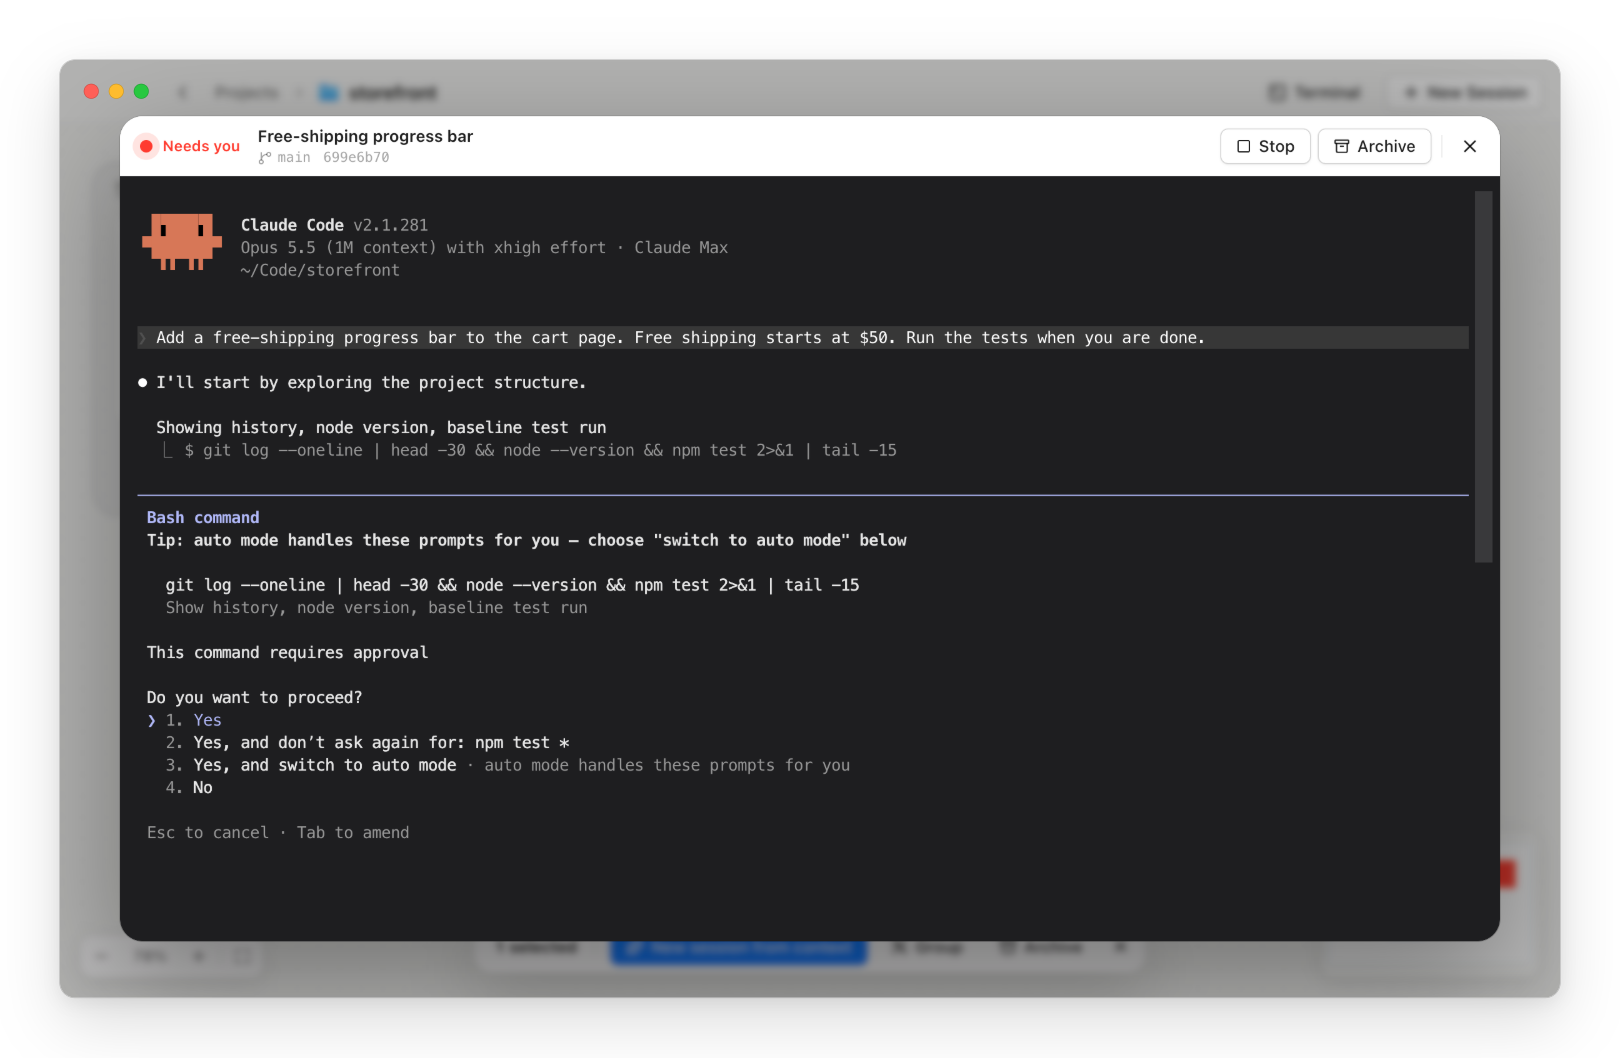
Task: Click the Tab to amend hint
Action: click(353, 833)
